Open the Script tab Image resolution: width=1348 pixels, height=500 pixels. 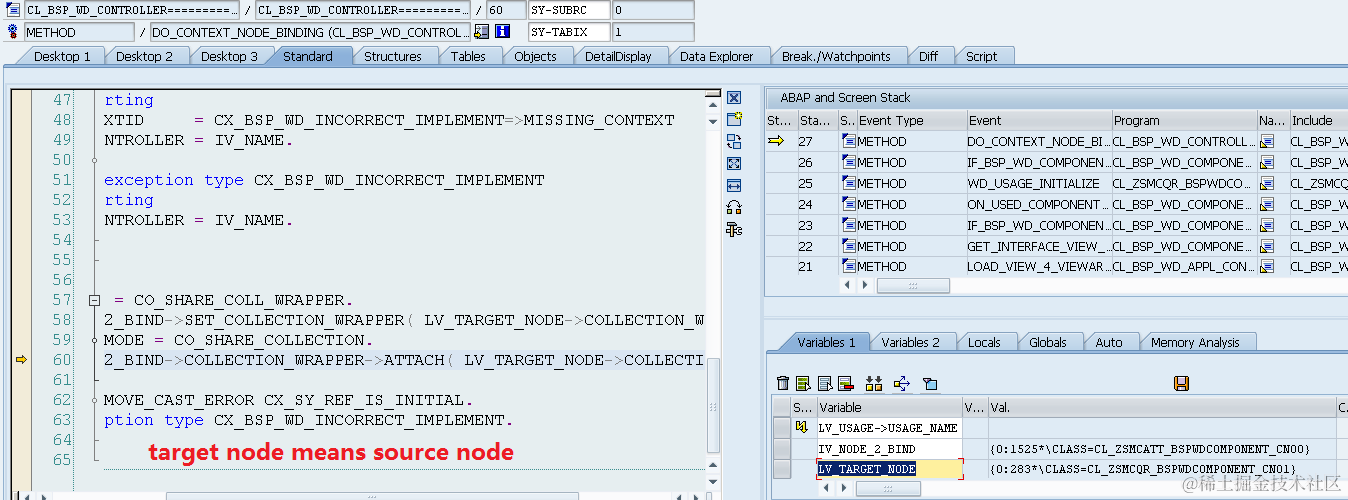[981, 56]
